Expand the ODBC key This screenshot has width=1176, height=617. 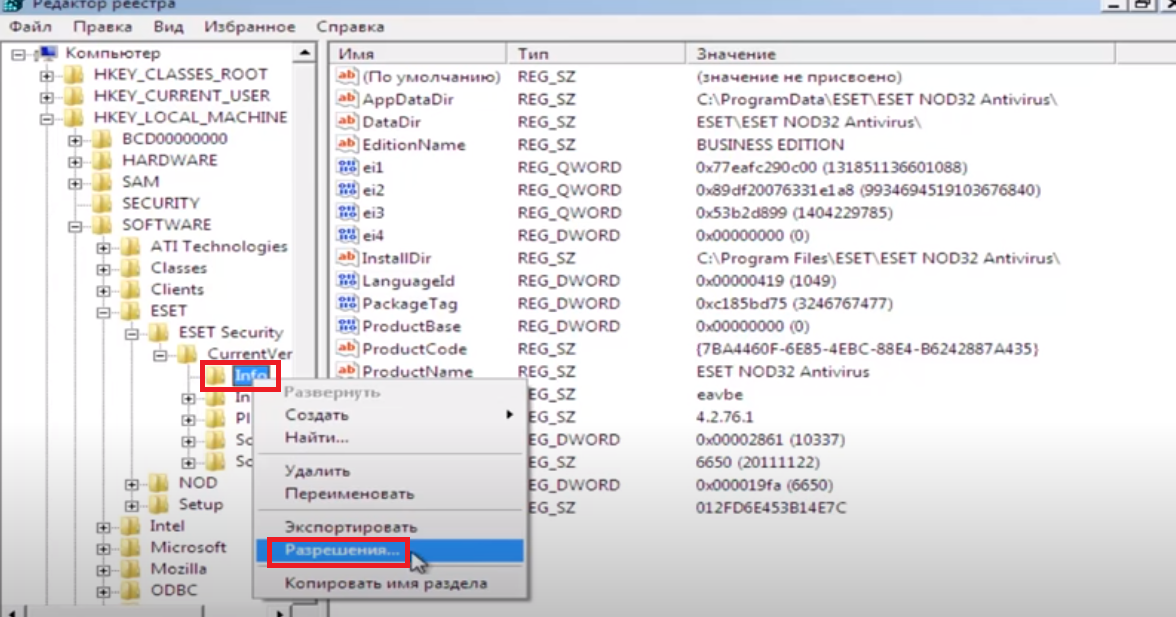pyautogui.click(x=104, y=592)
